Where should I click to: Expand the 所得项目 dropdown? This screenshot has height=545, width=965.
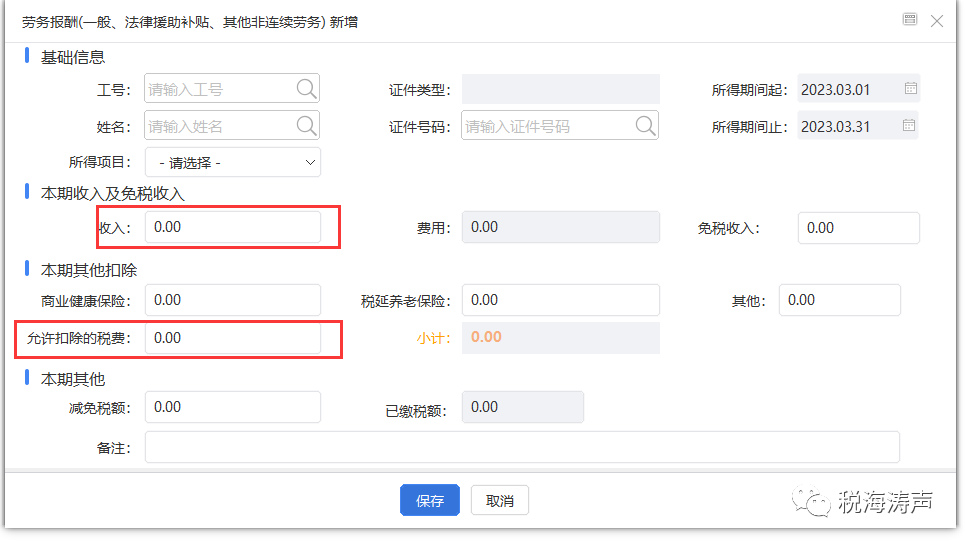coord(233,162)
